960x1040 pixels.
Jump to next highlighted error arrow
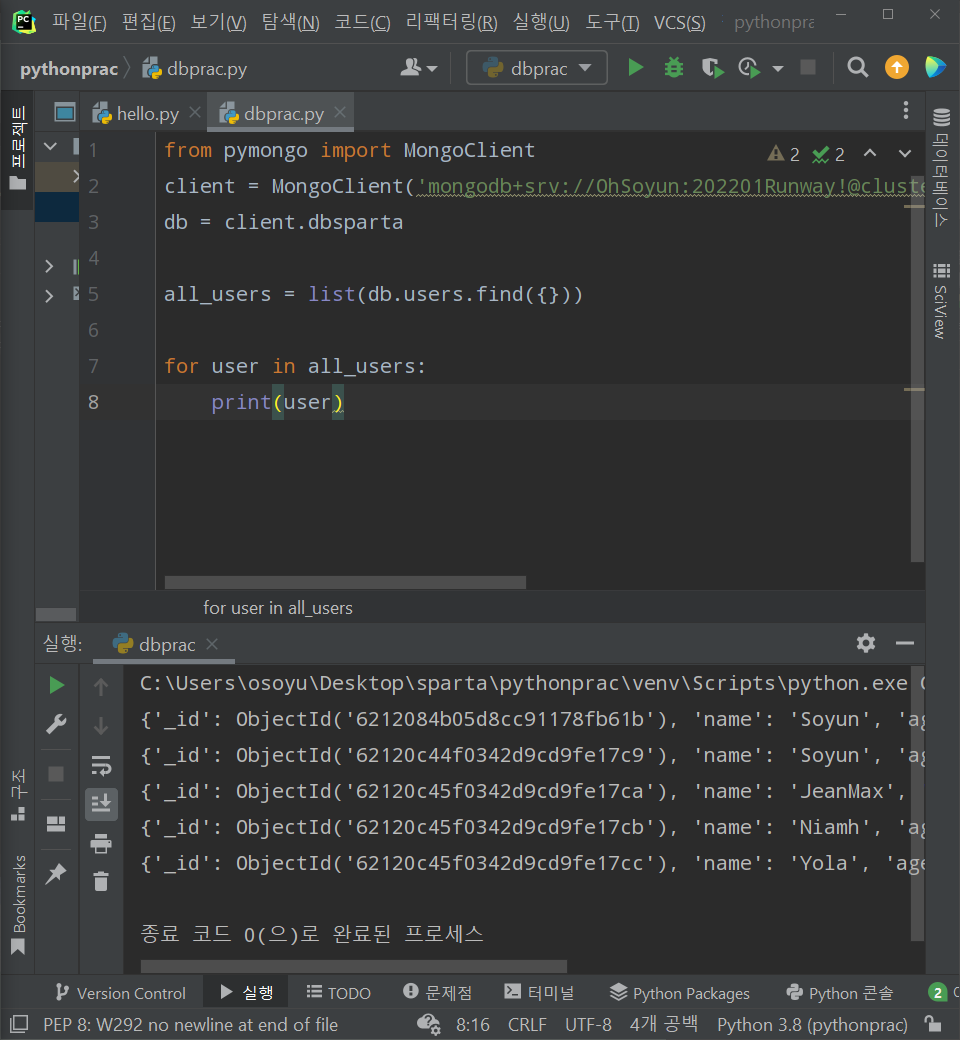[x=905, y=154]
